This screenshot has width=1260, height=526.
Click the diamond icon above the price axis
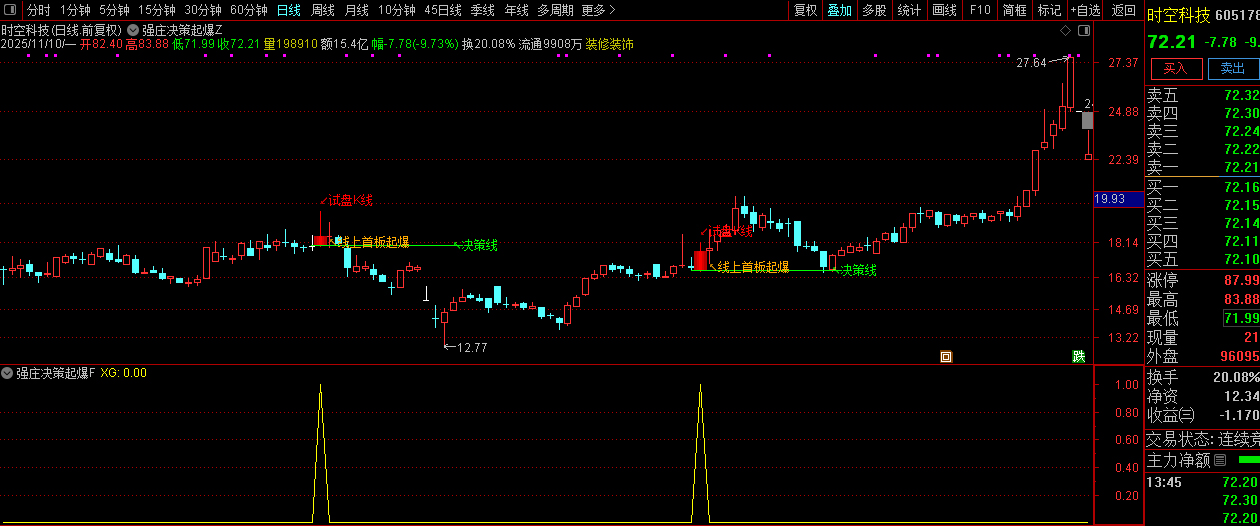tap(1066, 31)
